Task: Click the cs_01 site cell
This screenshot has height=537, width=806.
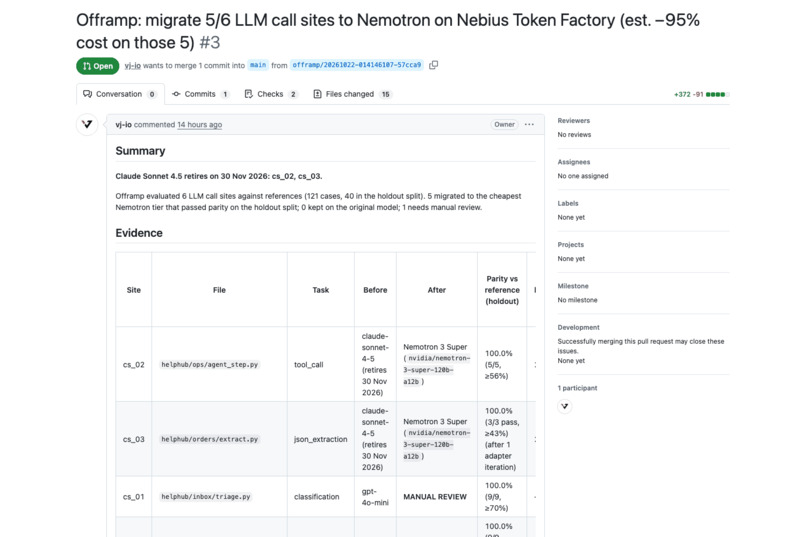Action: point(134,496)
